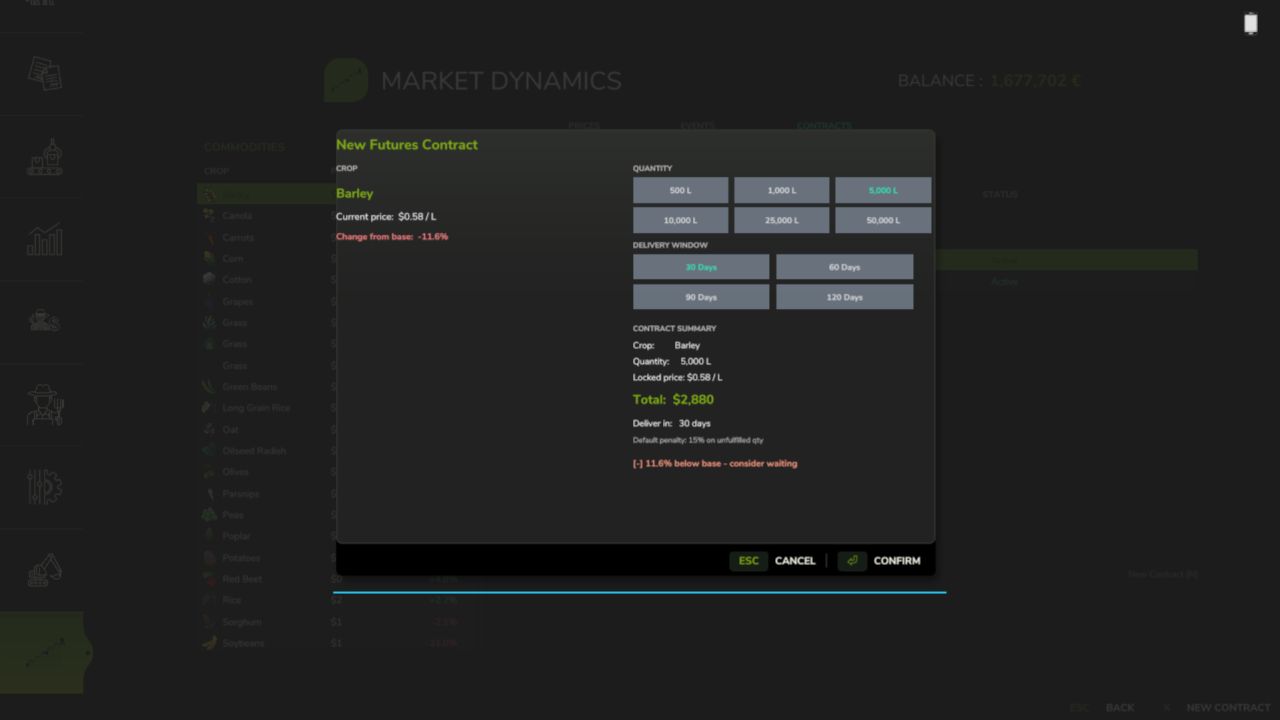Switch delivery window to 60 Days
1280x720 pixels.
tap(844, 267)
